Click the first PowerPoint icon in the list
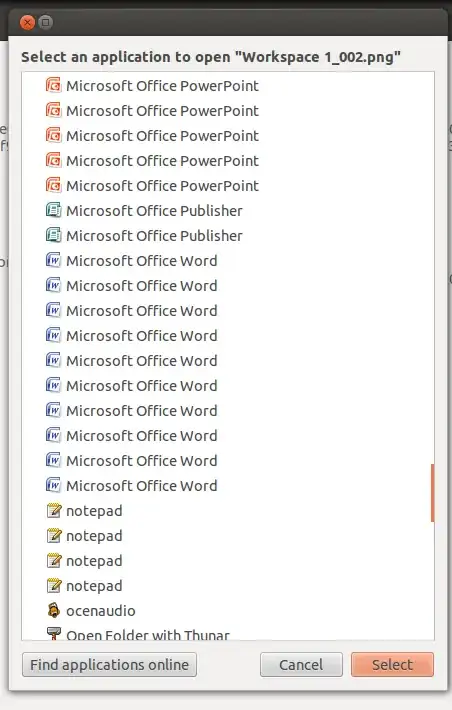This screenshot has height=710, width=452. click(53, 85)
